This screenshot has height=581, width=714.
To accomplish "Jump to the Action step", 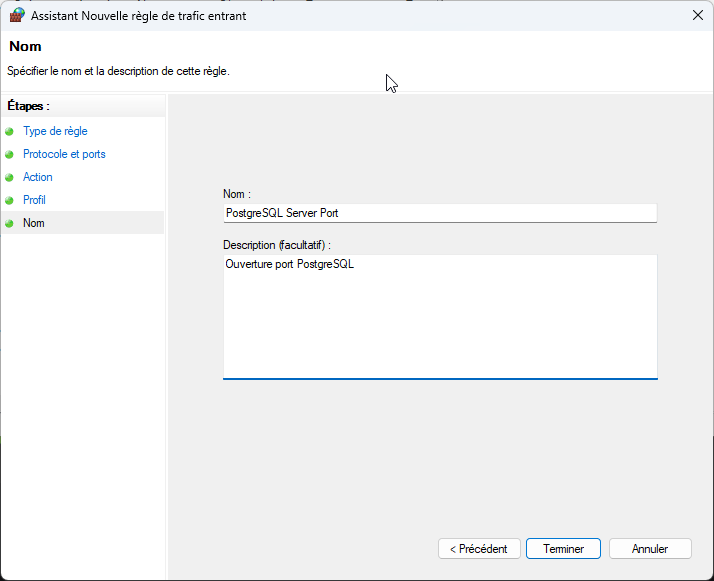I will pyautogui.click(x=38, y=177).
